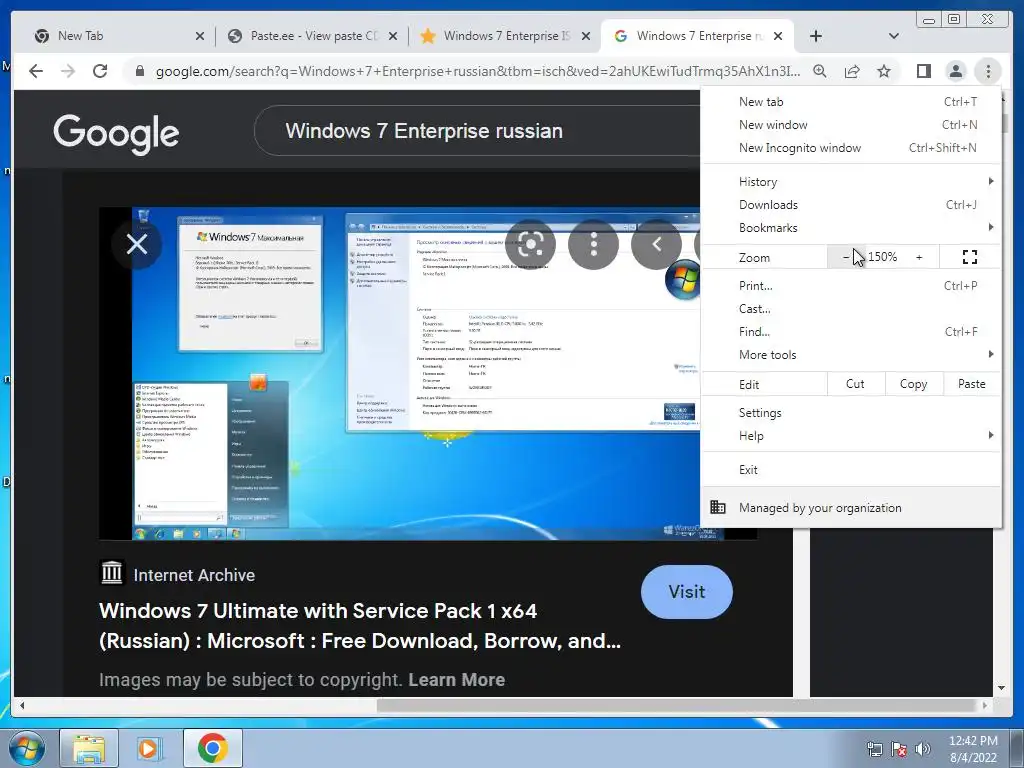Open the Windows 7 Ultimate title link
Viewport: 1024px width, 768px height.
point(360,626)
